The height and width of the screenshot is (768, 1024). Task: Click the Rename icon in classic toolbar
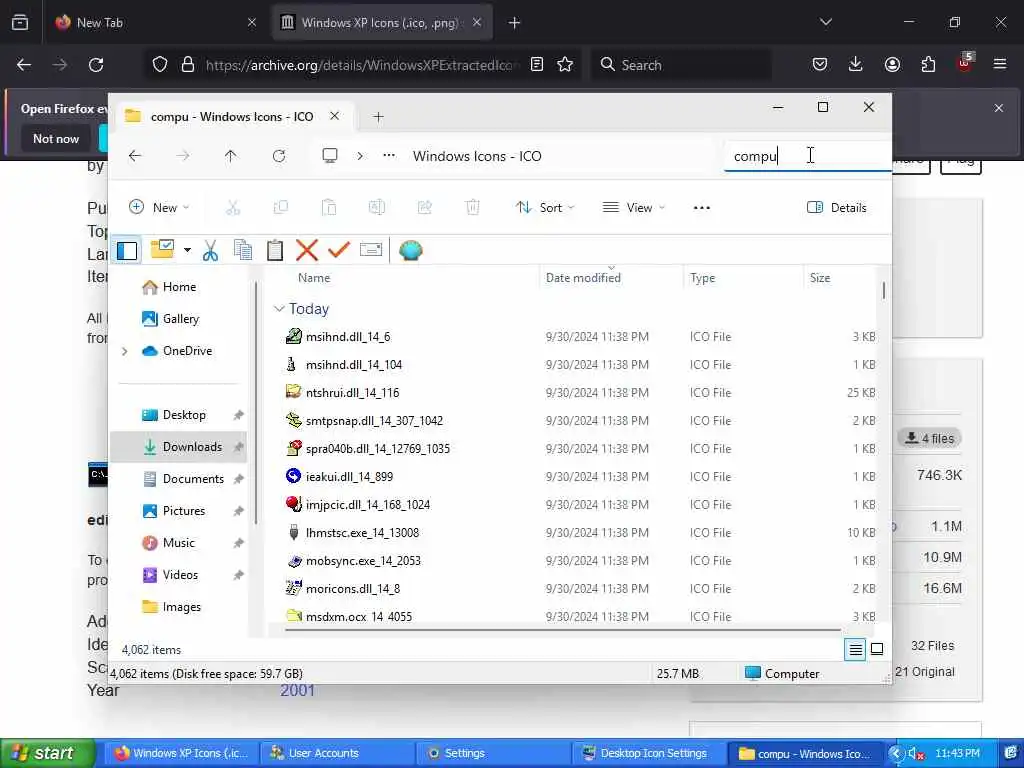click(371, 250)
